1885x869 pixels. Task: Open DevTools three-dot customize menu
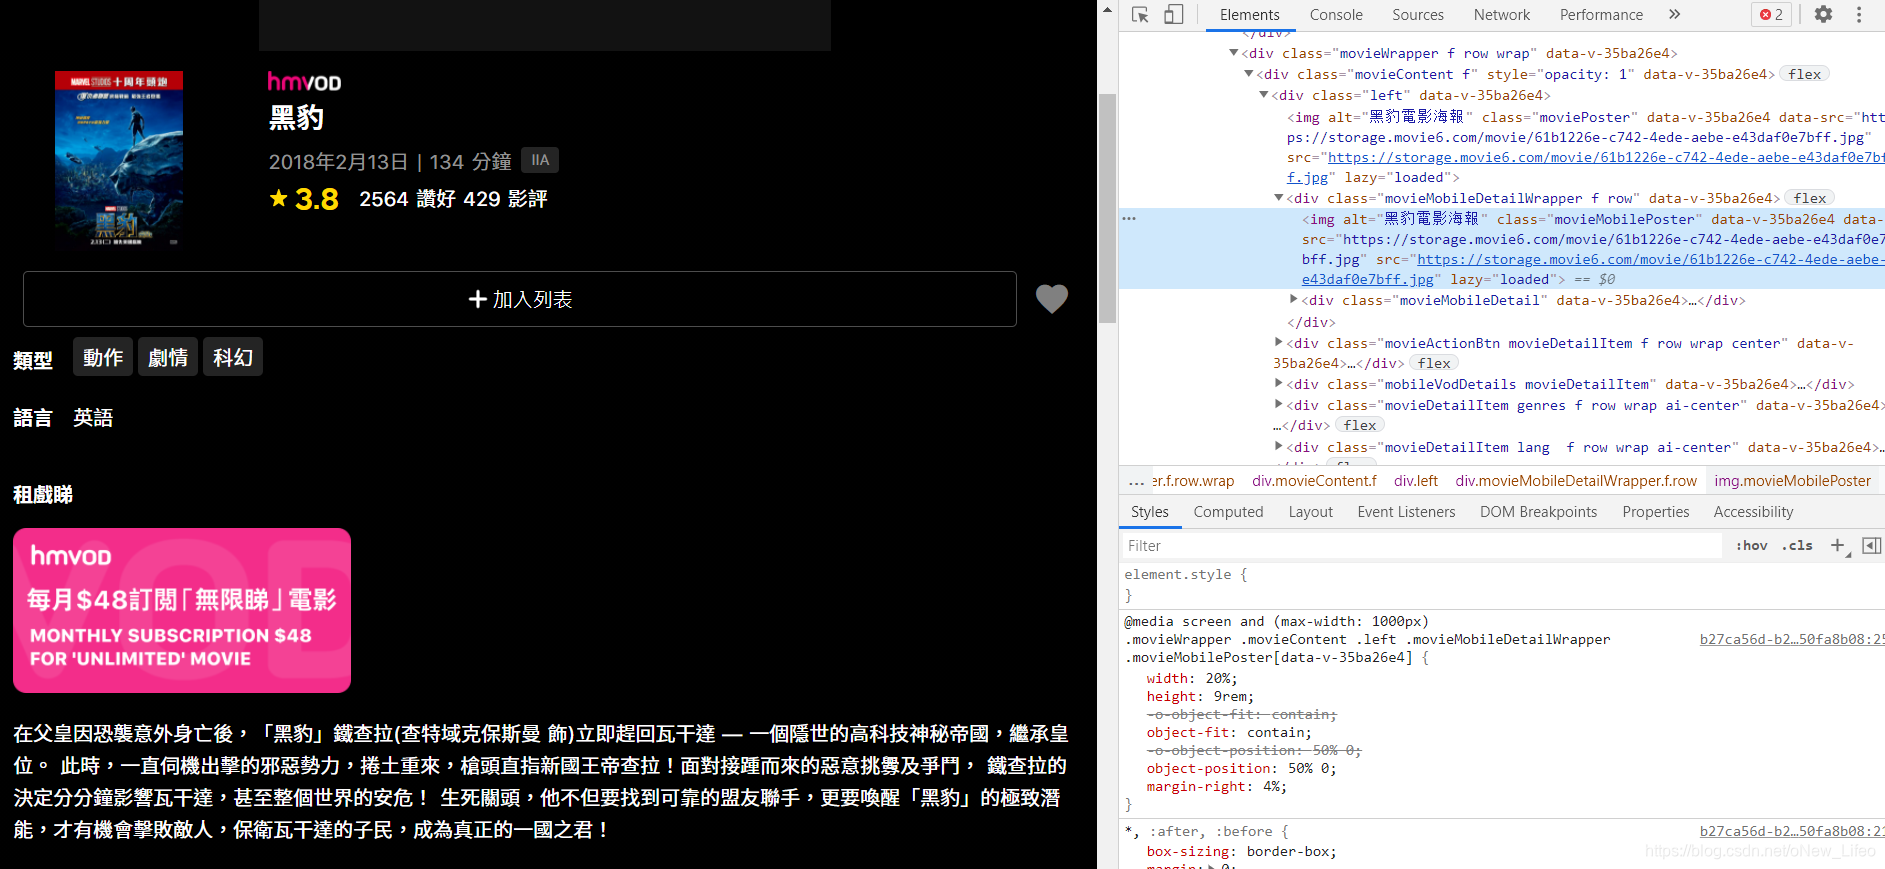pos(1859,14)
